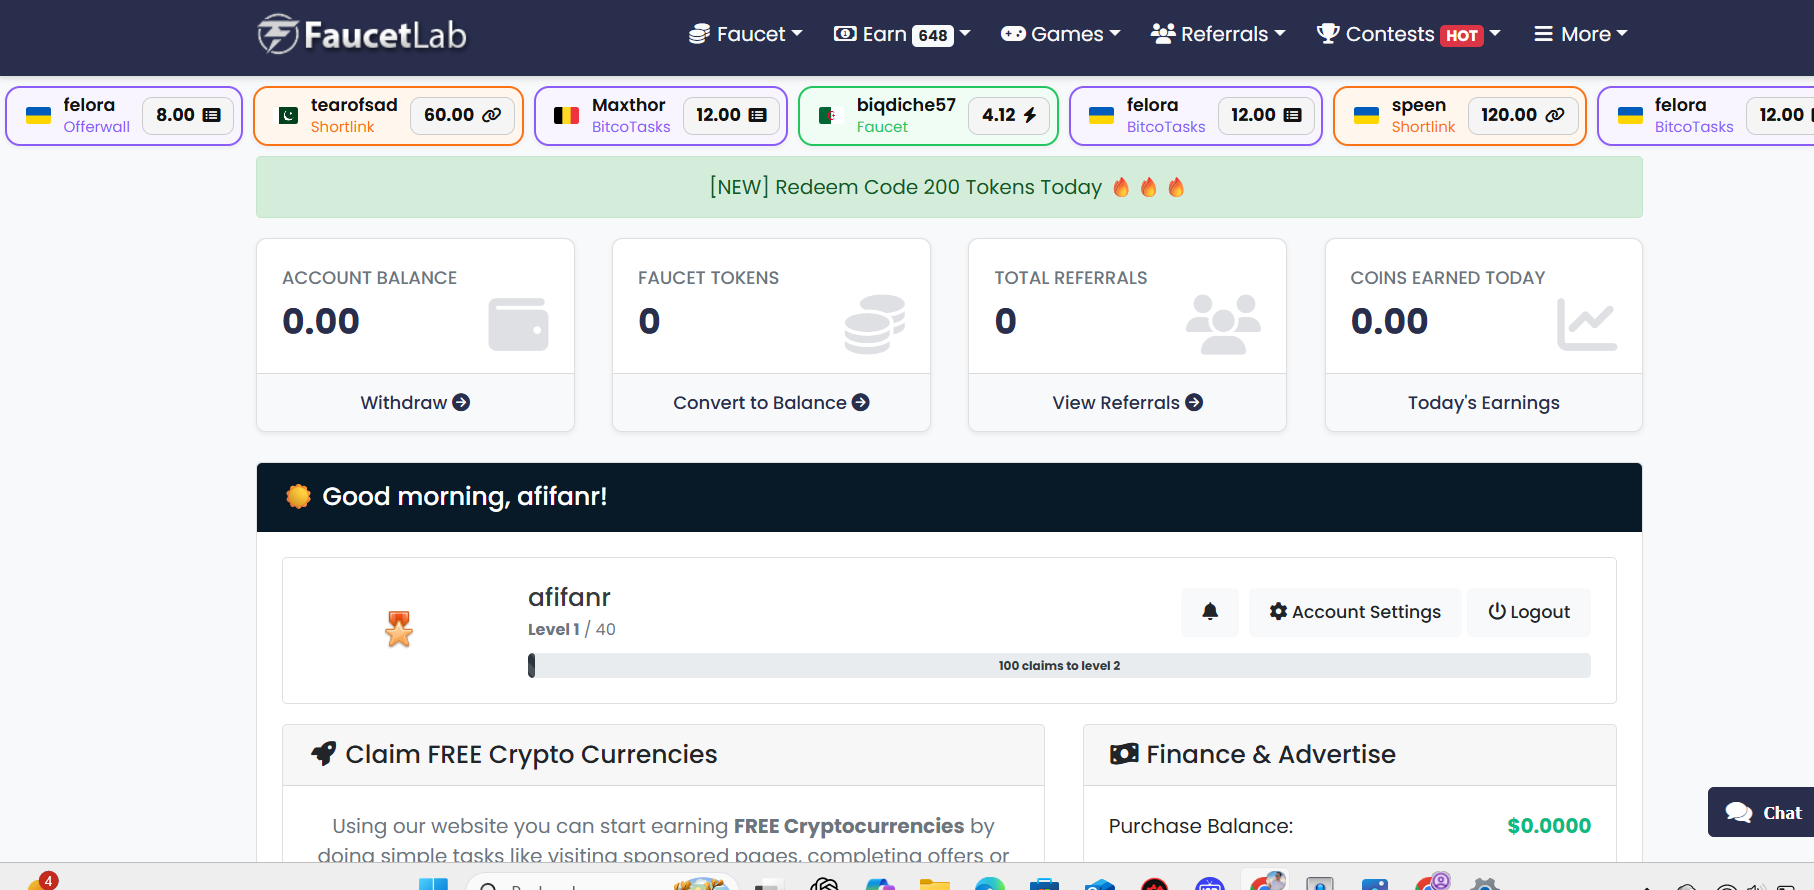Click the chart icon in Coins Earned Today
The width and height of the screenshot is (1814, 890).
1587,324
